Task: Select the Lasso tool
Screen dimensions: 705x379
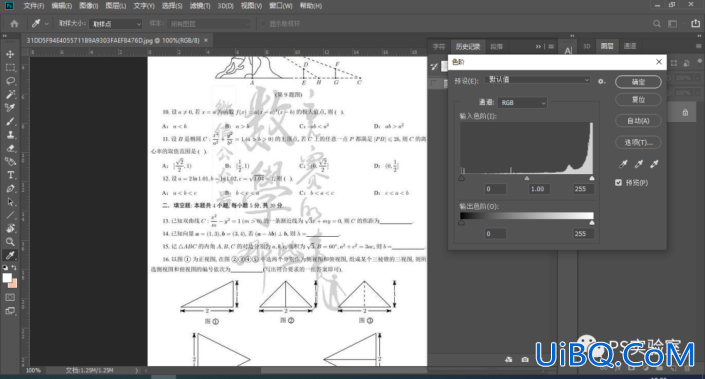Action: (10, 81)
